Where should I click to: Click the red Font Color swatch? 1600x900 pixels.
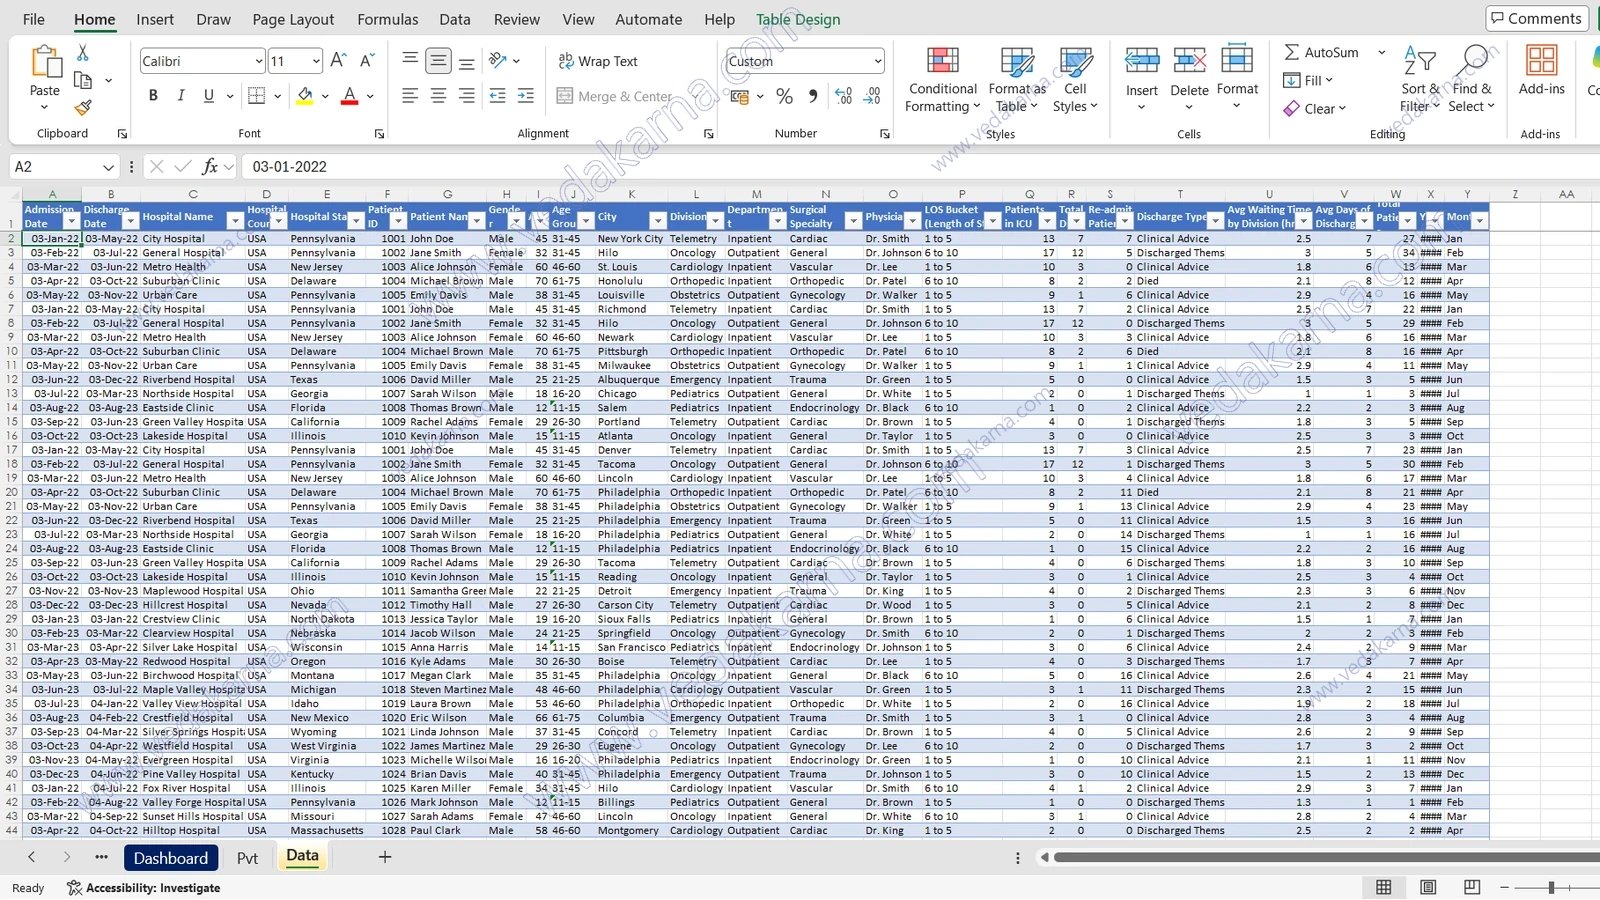coord(349,96)
